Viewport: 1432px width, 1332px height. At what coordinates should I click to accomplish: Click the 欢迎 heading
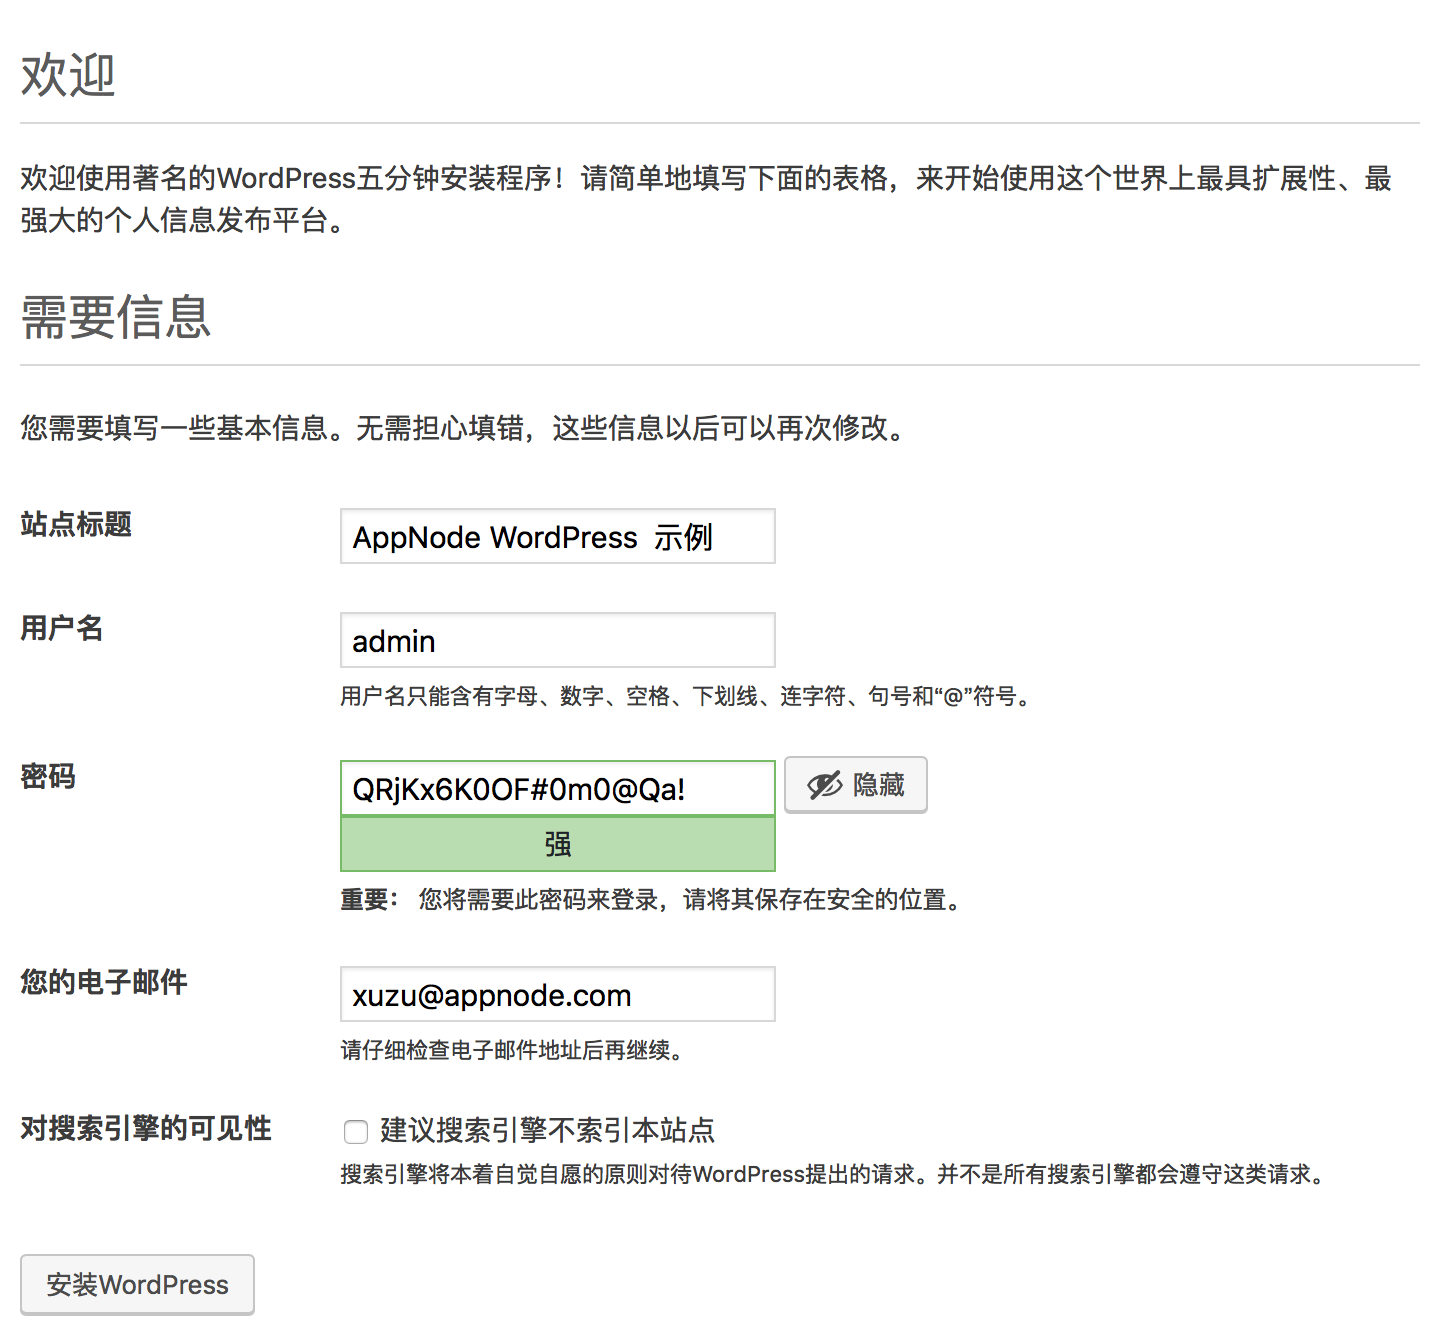coord(68,75)
